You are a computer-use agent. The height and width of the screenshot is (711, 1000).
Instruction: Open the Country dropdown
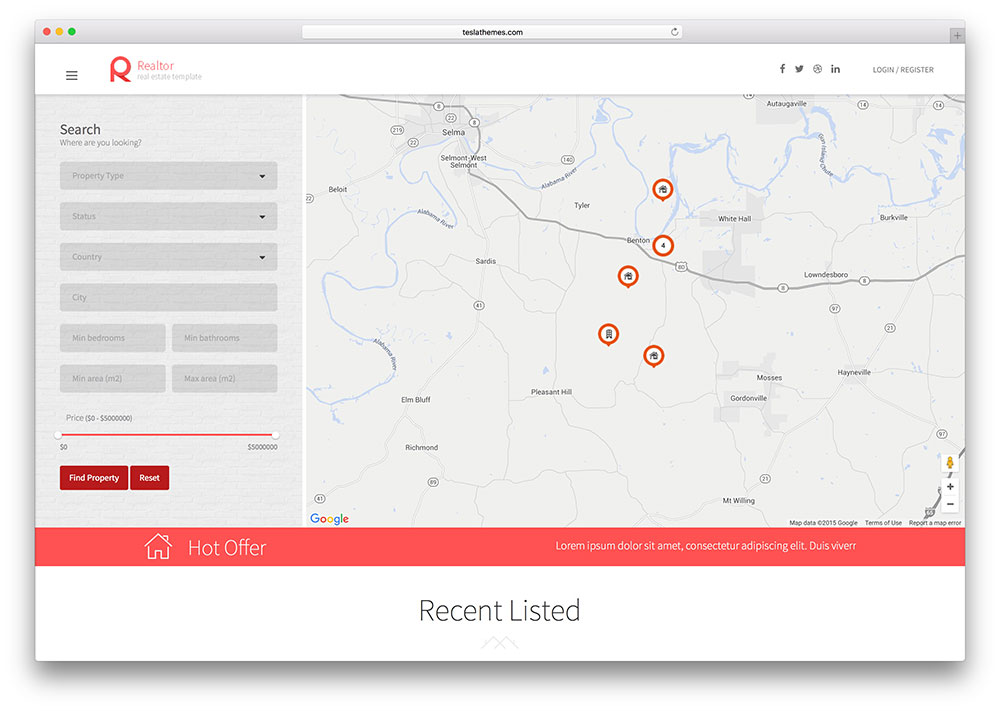[168, 257]
